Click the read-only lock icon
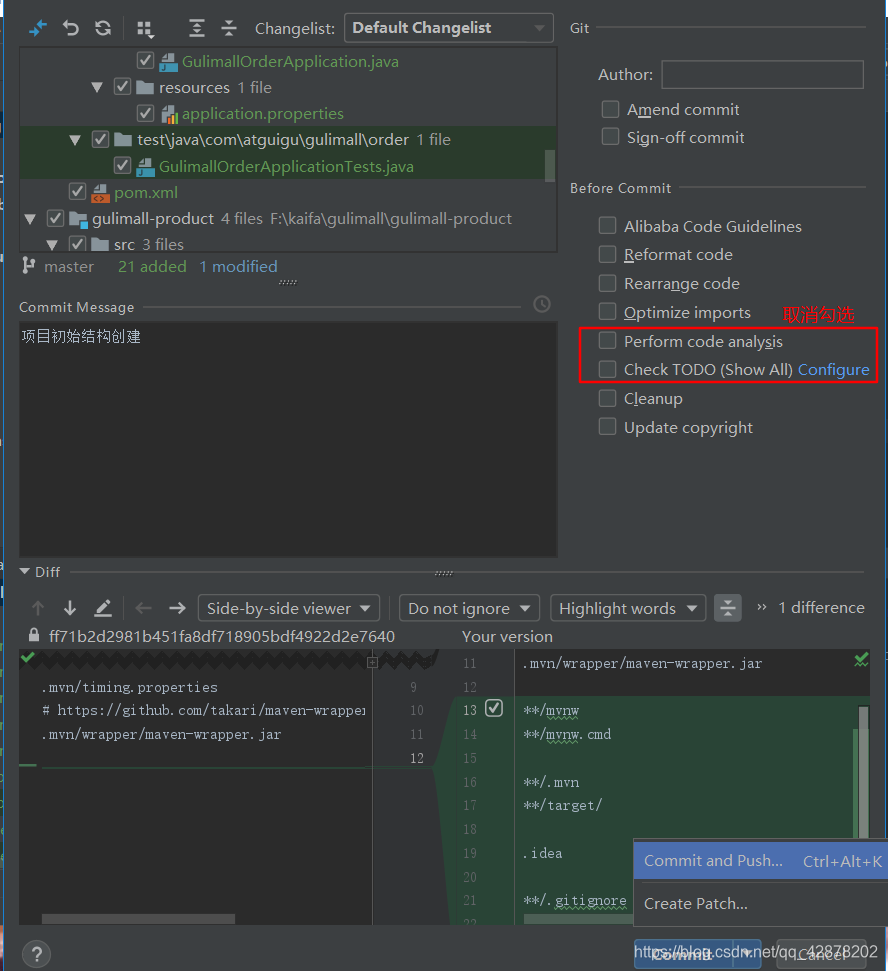 tap(34, 635)
